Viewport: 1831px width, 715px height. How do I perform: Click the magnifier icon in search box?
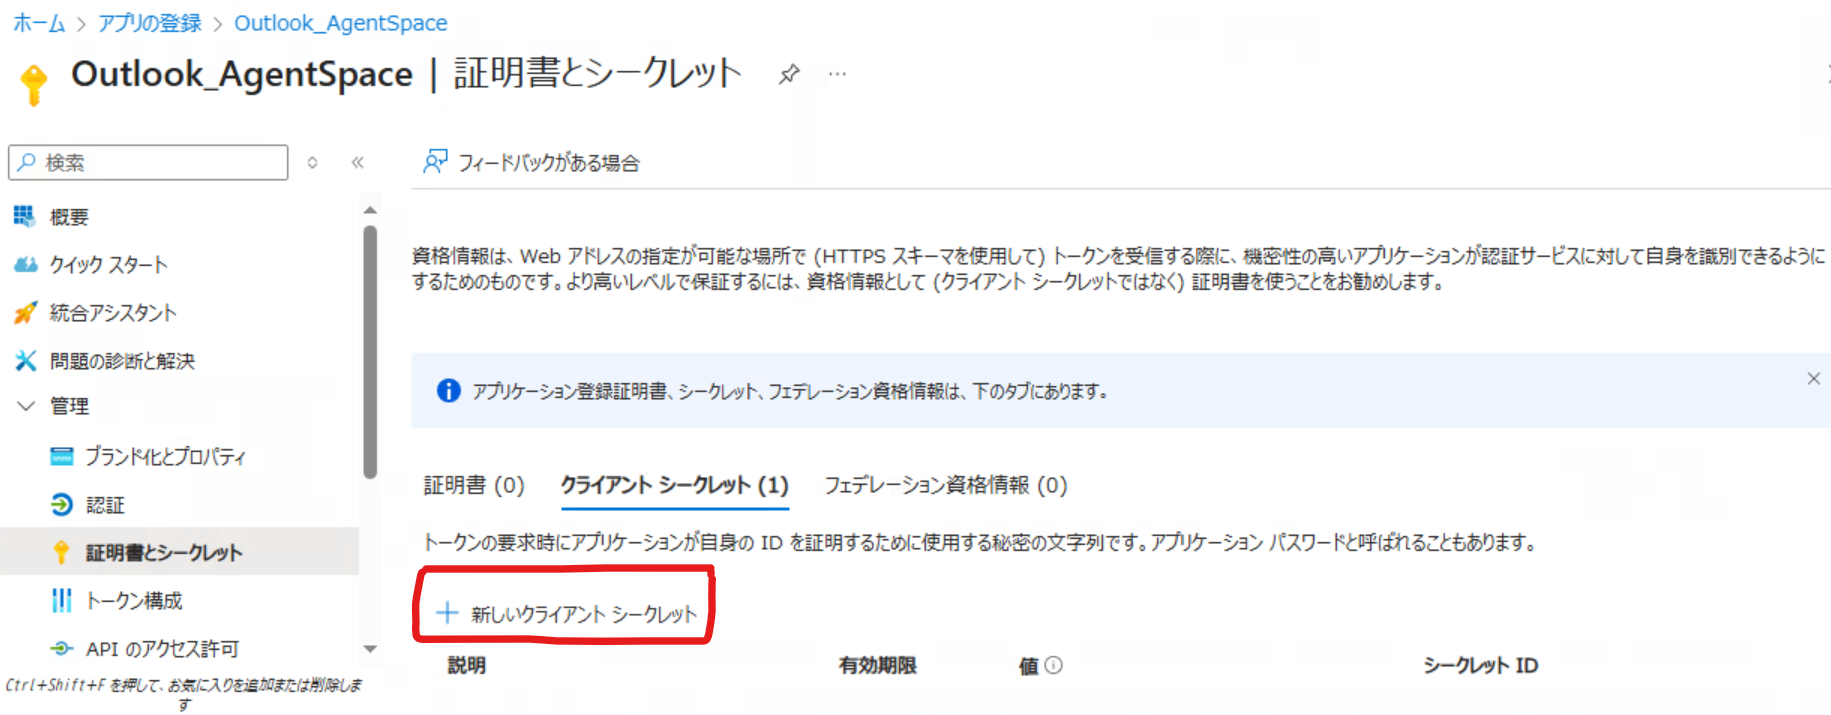27,162
